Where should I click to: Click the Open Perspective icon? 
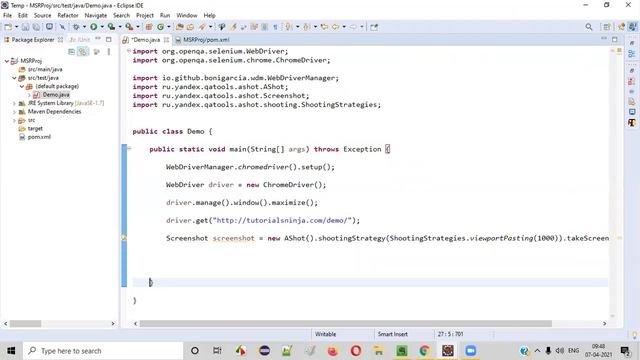[x=607, y=27]
